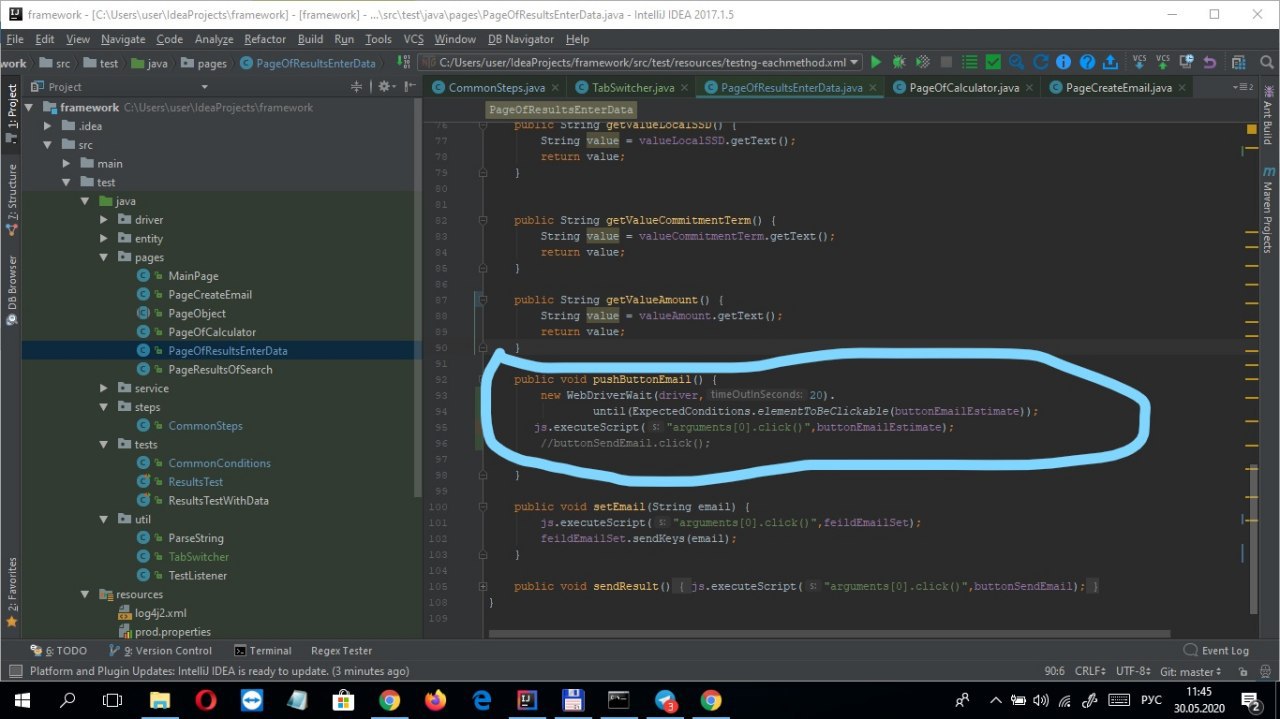
Task: Expand the service package
Action: (x=104, y=388)
